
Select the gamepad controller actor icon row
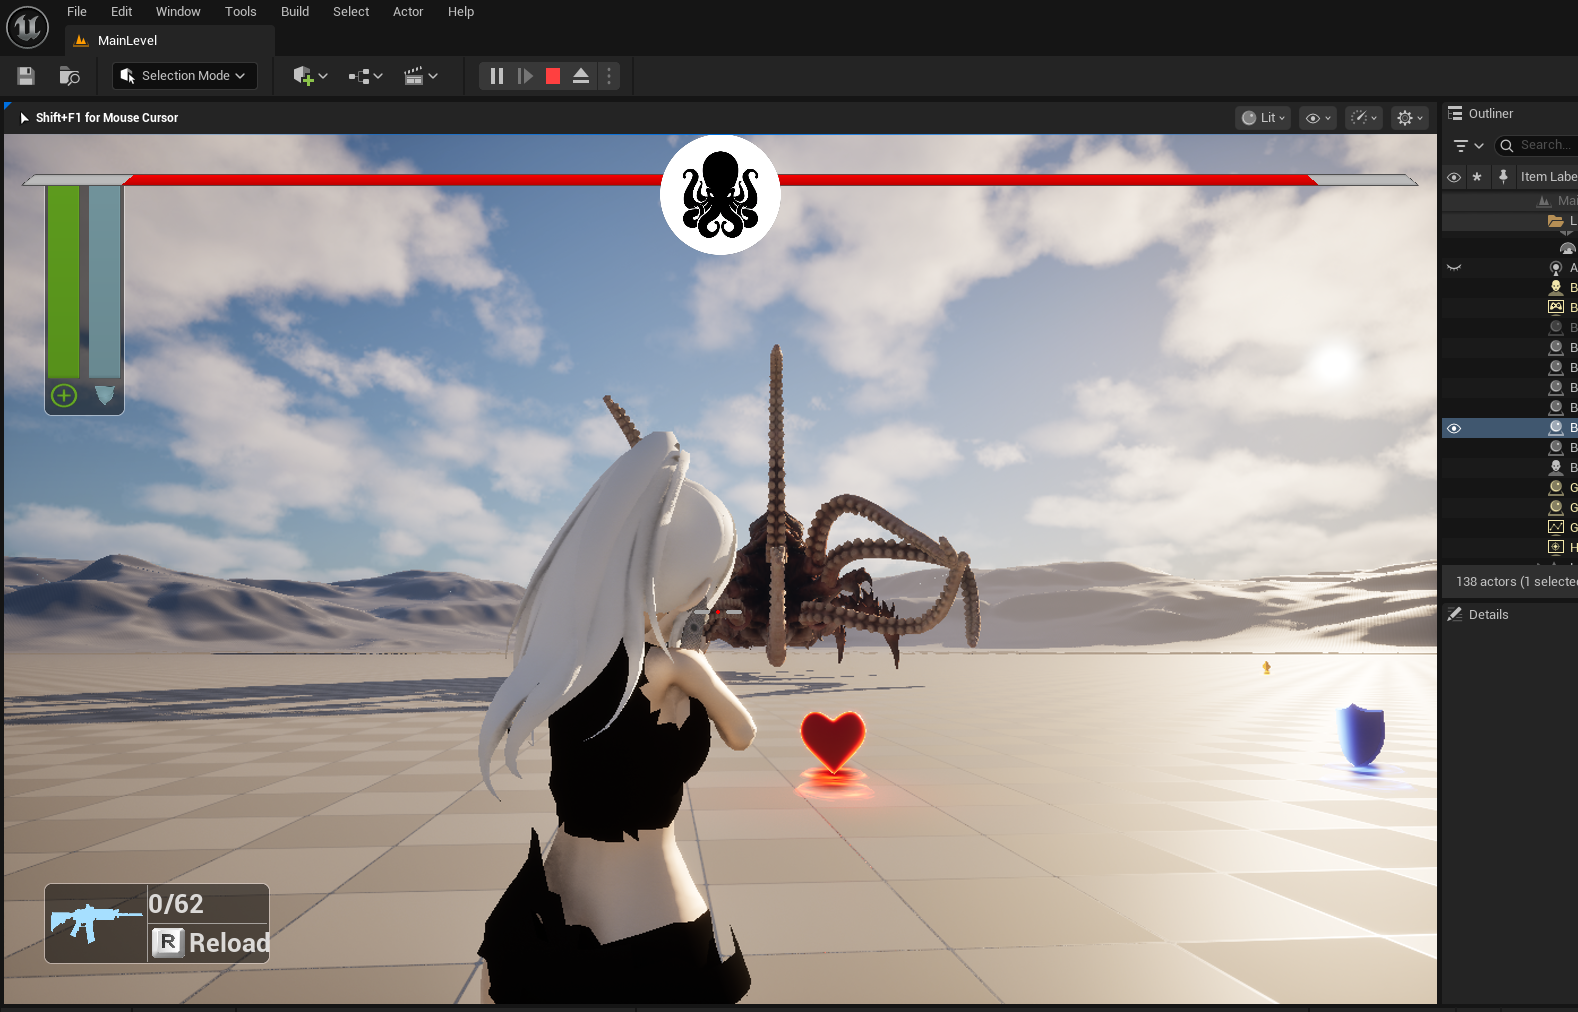click(x=1556, y=307)
